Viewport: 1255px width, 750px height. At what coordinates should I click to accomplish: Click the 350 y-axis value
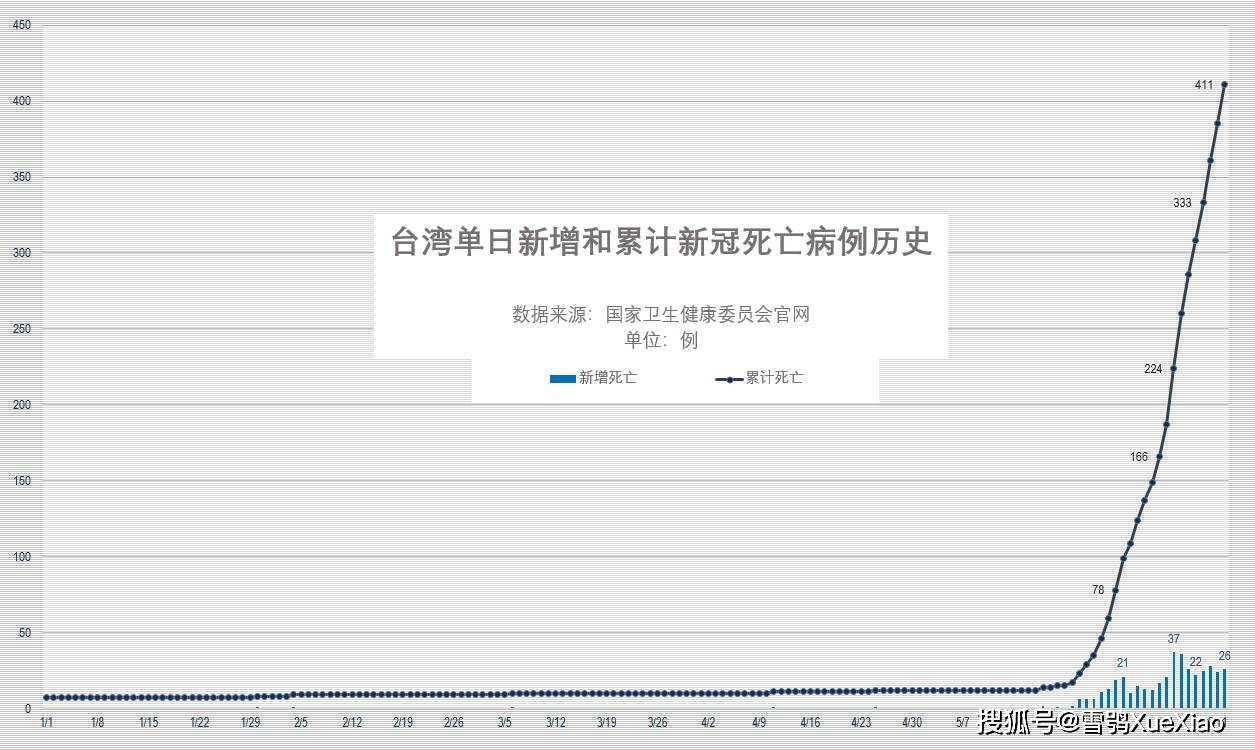(23, 177)
